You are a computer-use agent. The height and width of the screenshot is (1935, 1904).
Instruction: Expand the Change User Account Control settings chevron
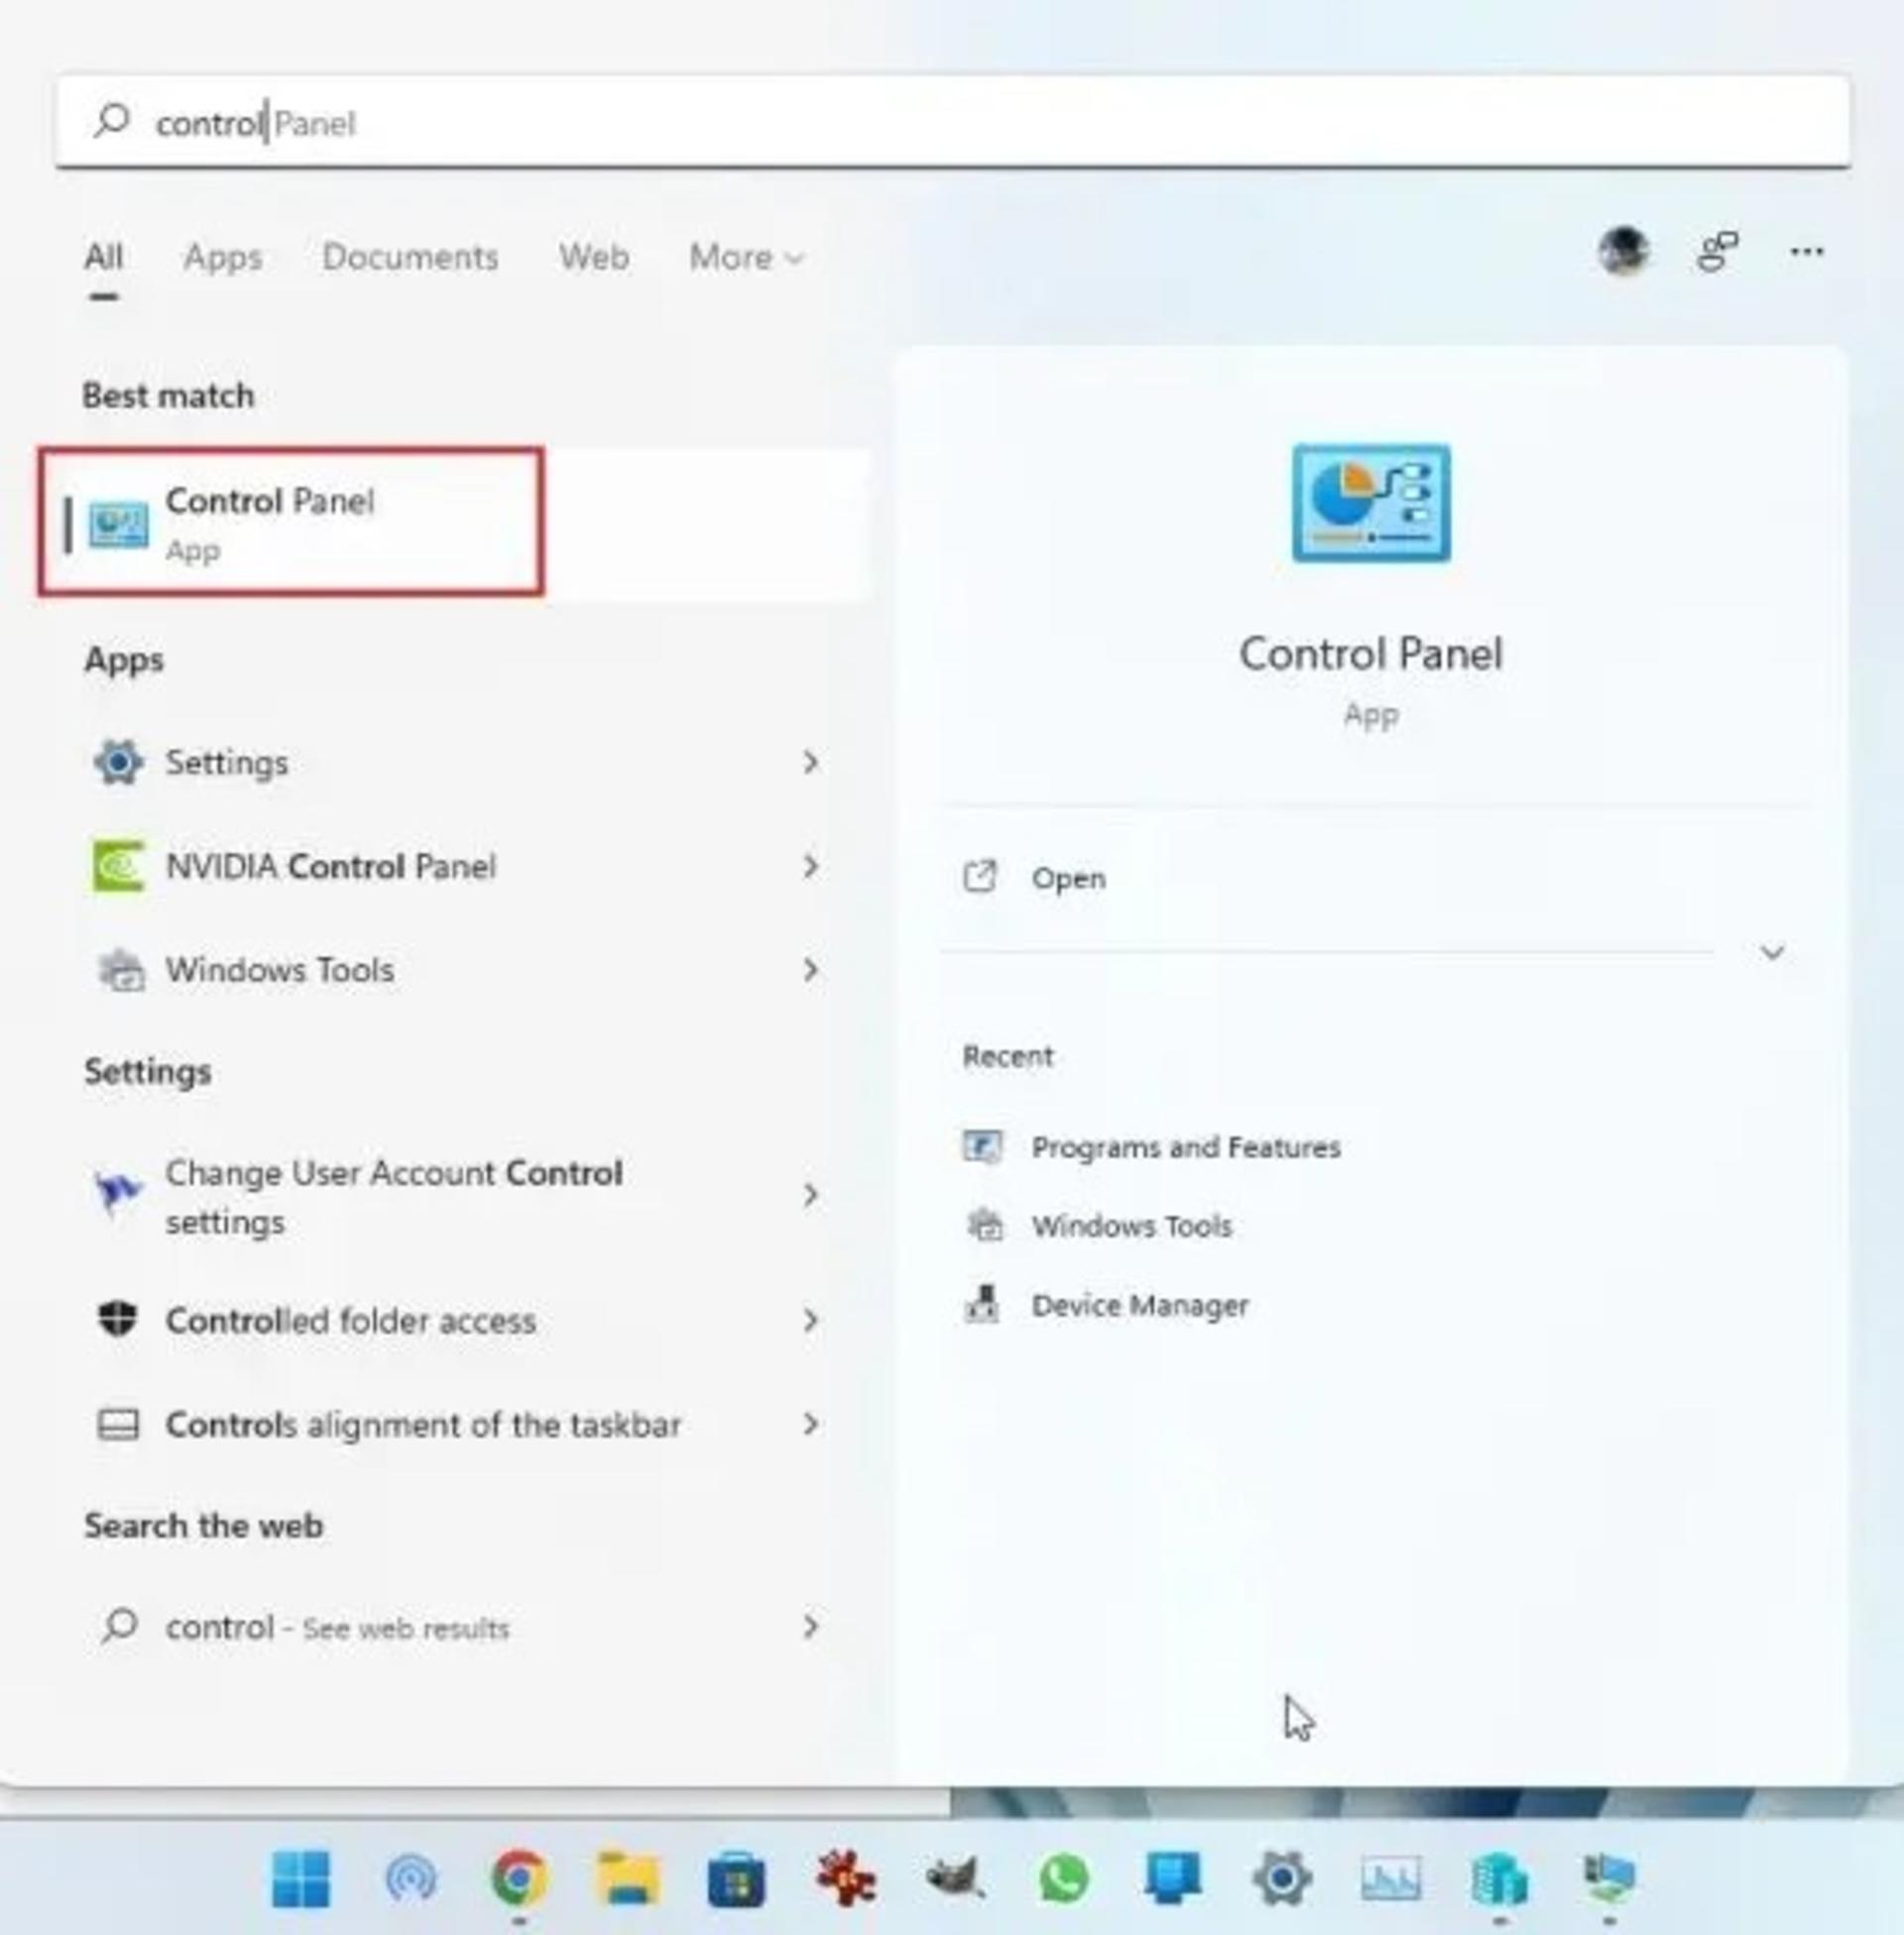click(811, 1194)
